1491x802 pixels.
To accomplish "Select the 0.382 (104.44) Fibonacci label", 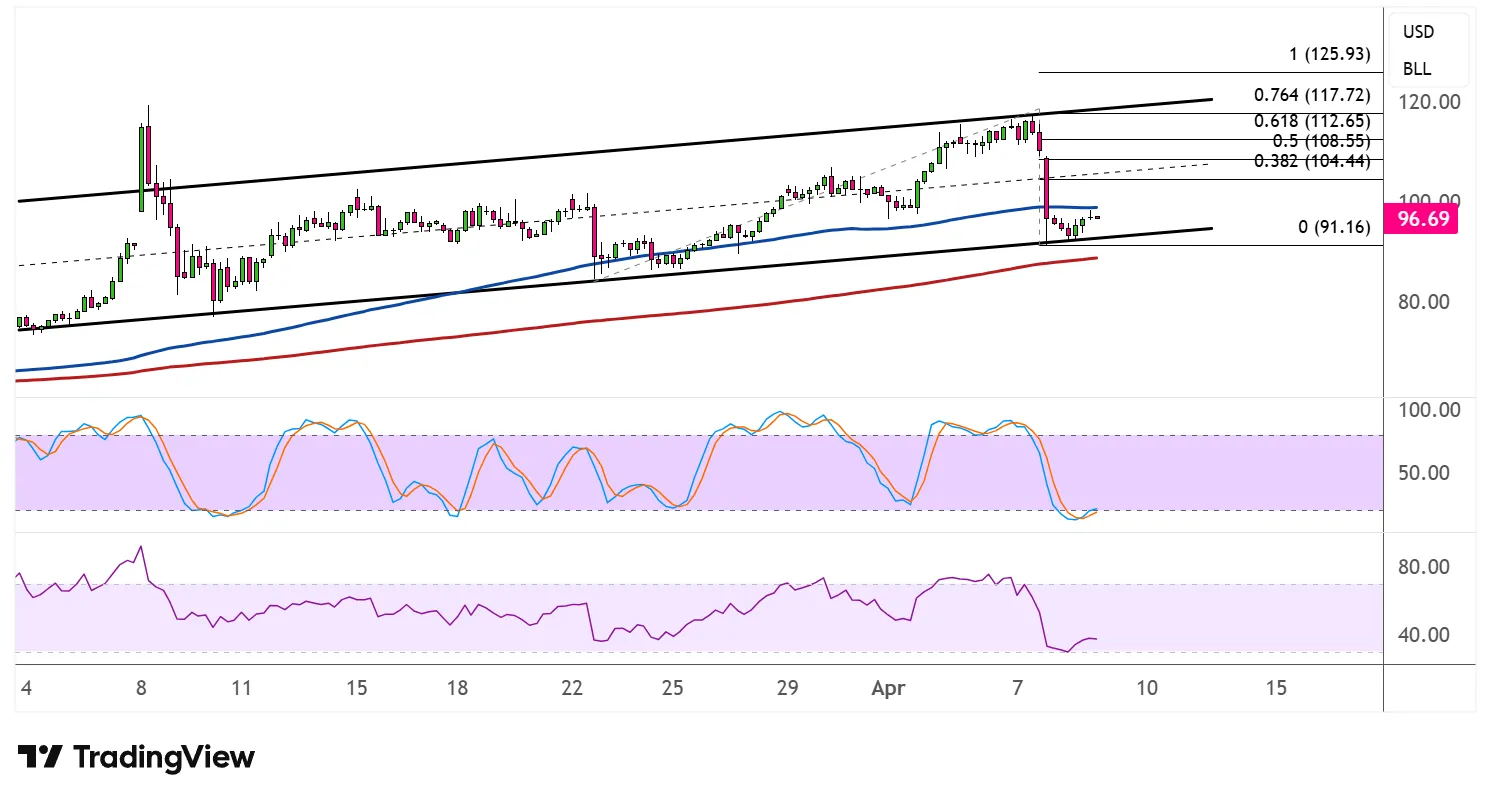I will coord(1312,161).
